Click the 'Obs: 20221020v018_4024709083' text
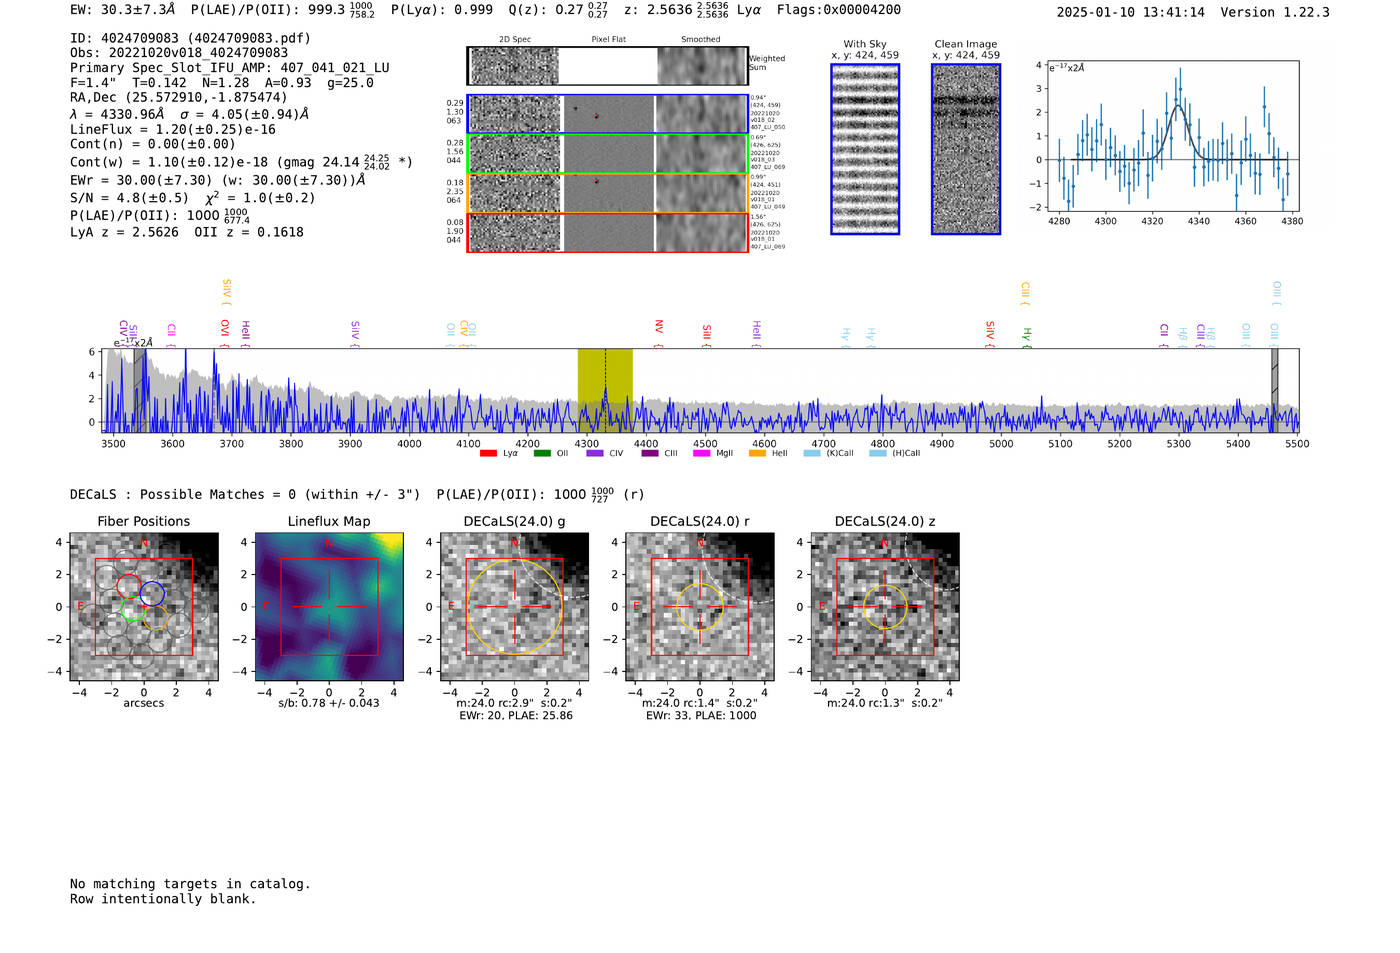The image size is (1400, 953). tap(179, 52)
